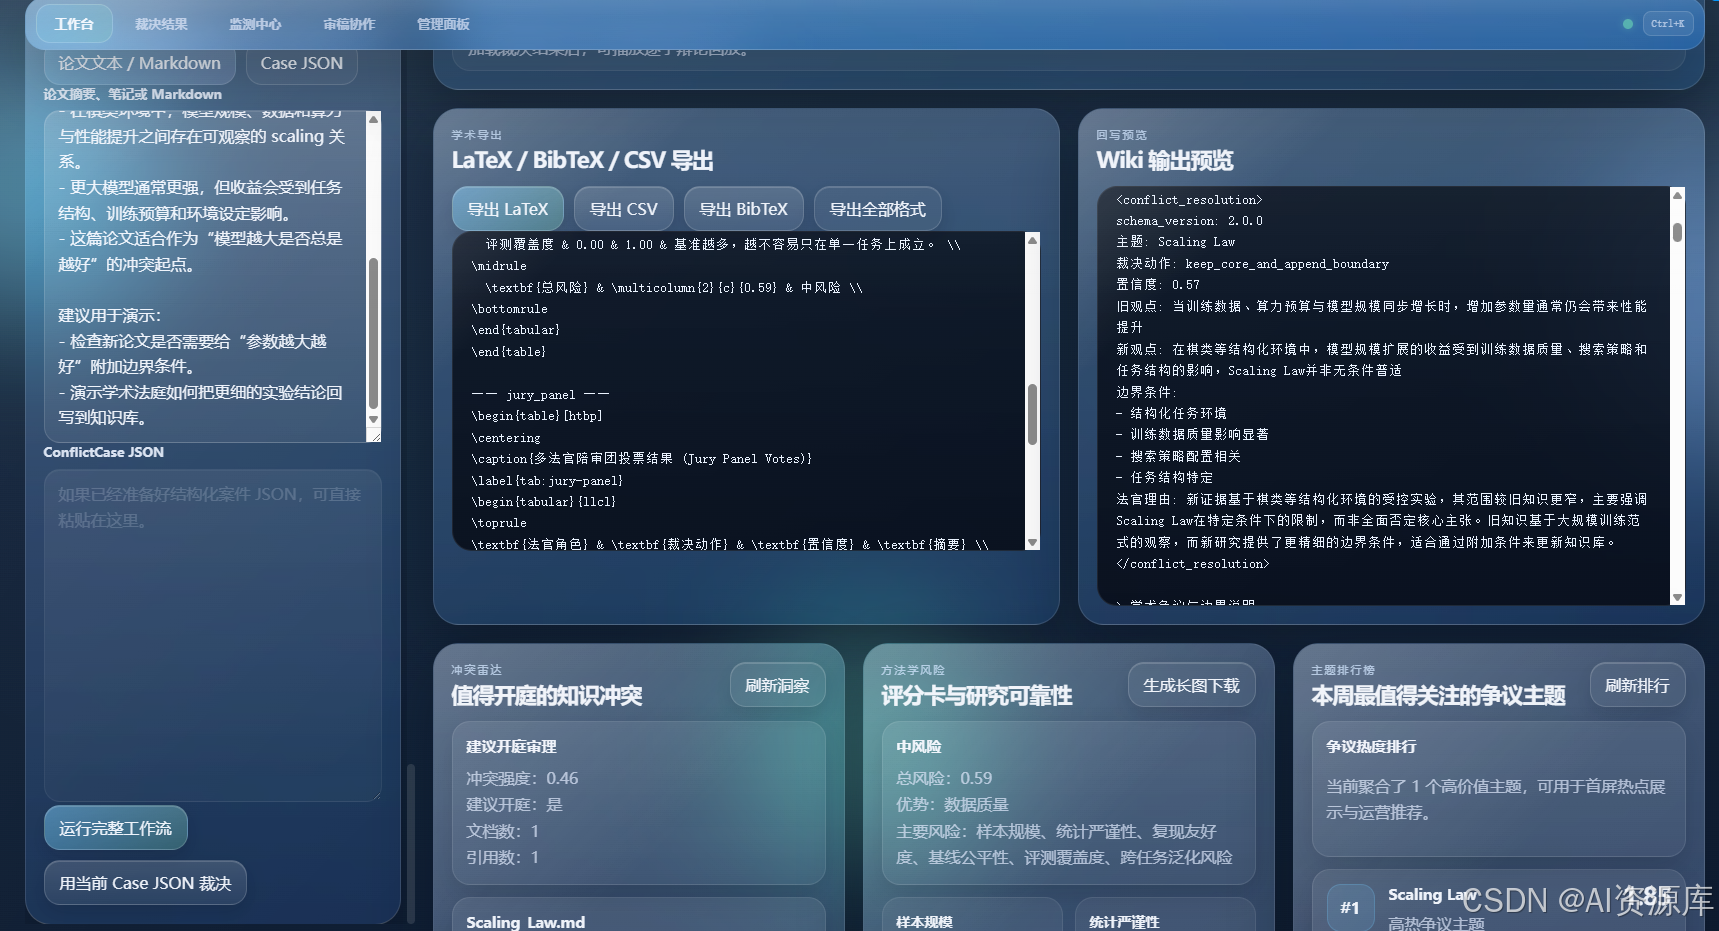Viewport: 1719px width, 931px height.
Task: Click the 导出 CSV button
Action: tap(624, 209)
